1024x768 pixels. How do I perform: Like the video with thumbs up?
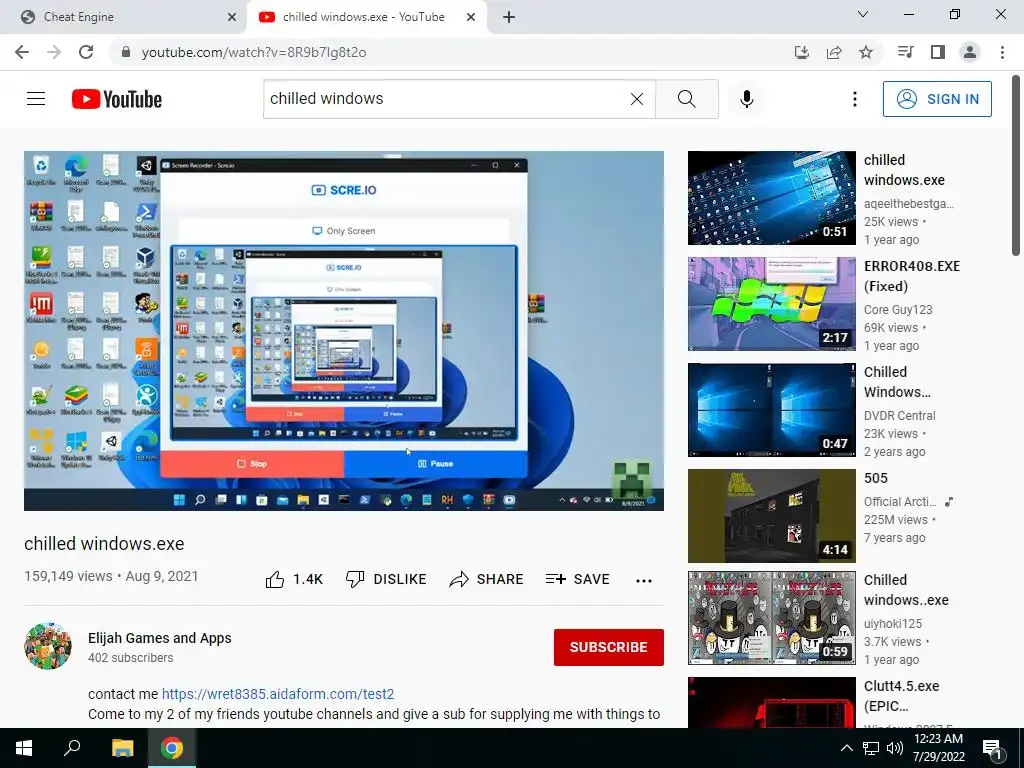click(x=294, y=579)
